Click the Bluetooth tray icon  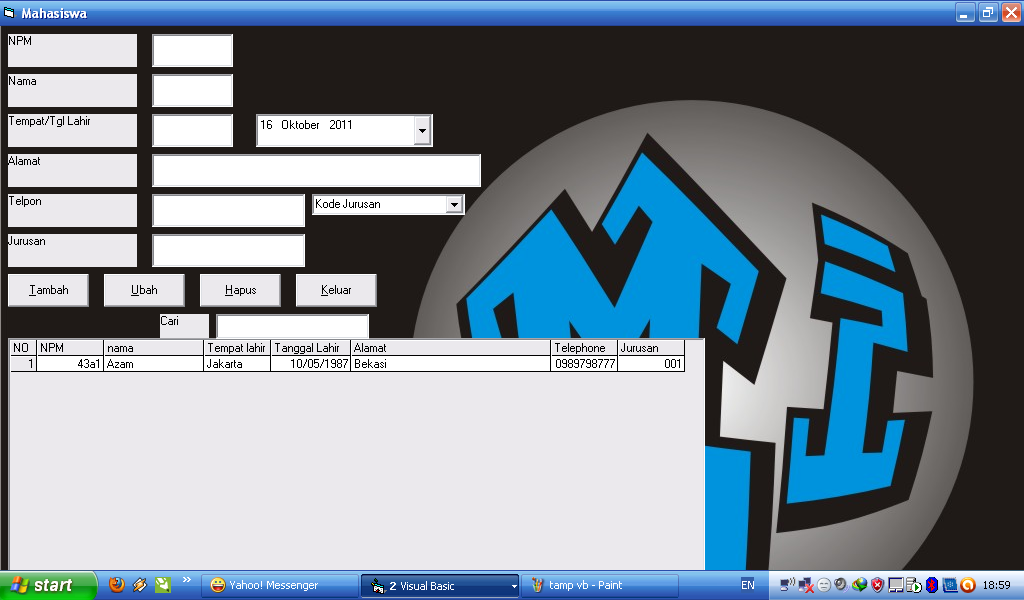click(x=932, y=586)
